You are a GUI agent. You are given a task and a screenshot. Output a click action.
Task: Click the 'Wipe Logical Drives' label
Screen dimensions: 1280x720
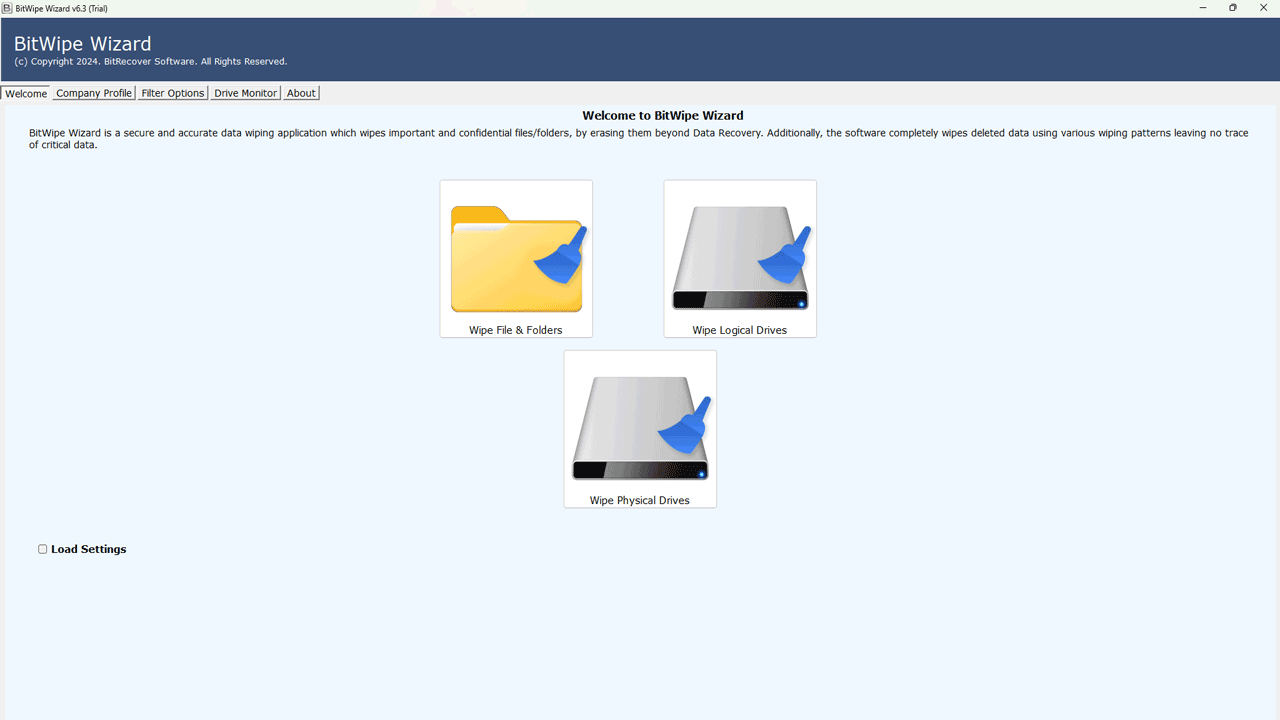pyautogui.click(x=740, y=330)
